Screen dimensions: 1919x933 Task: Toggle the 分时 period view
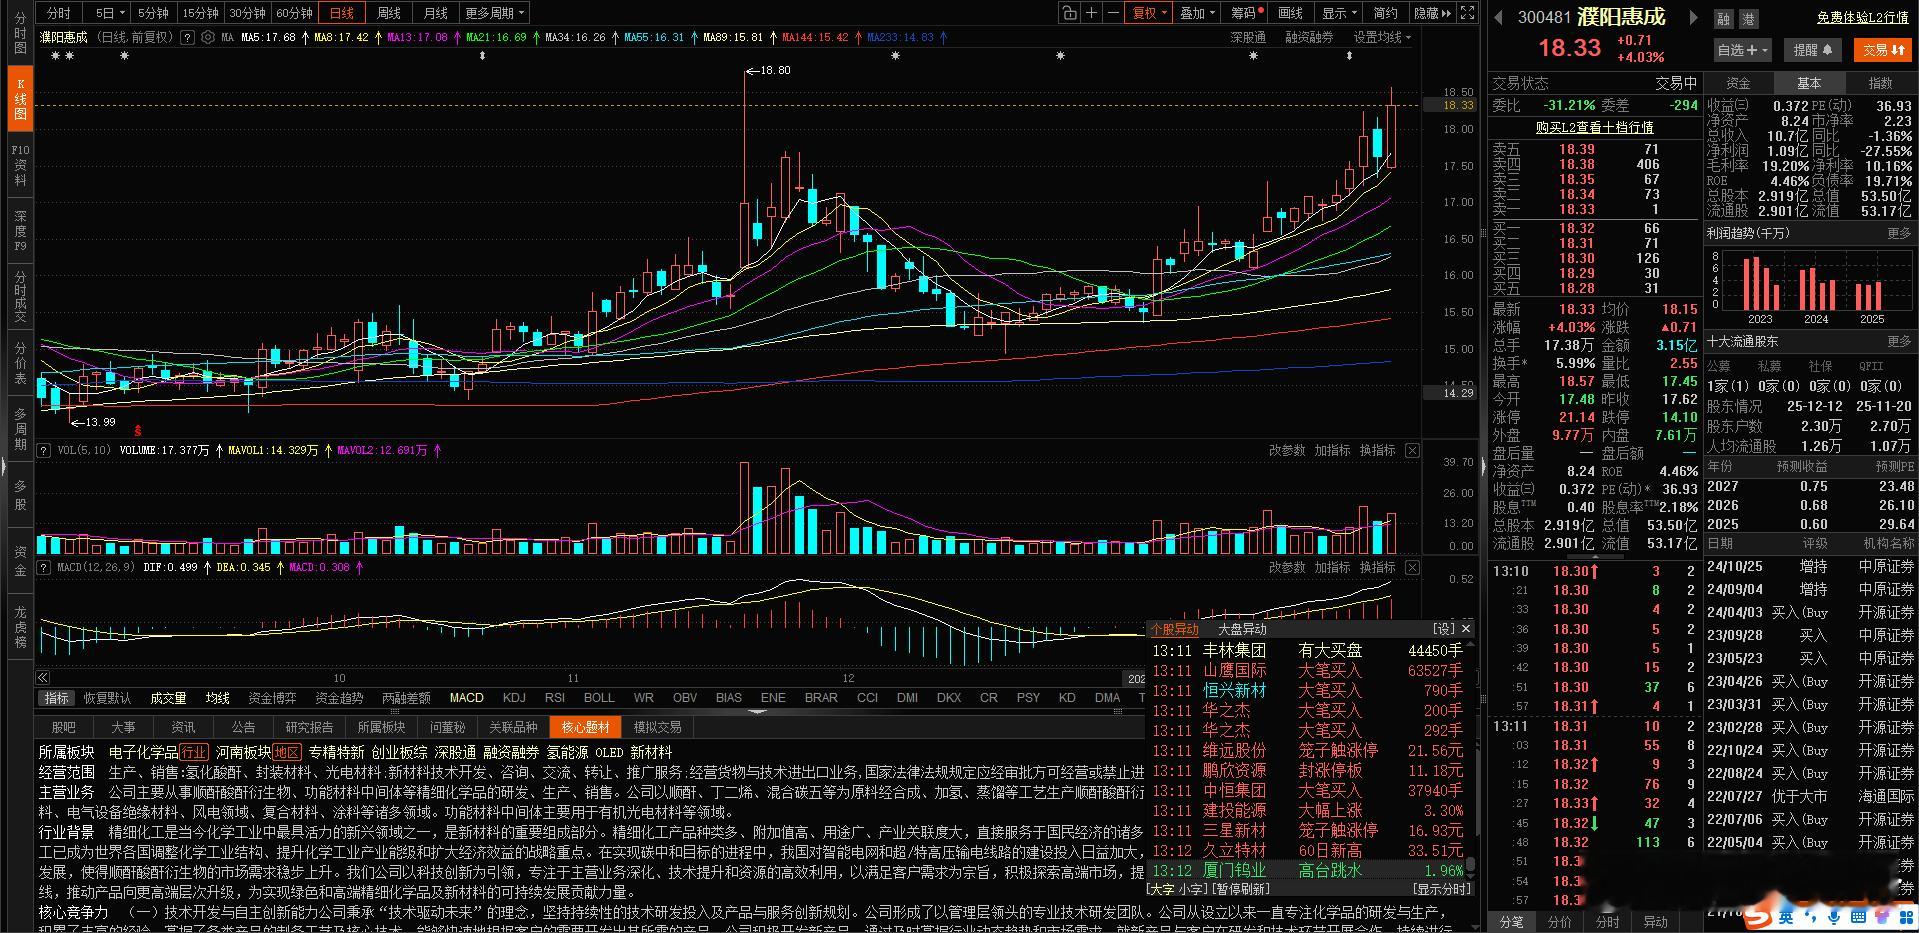[59, 13]
